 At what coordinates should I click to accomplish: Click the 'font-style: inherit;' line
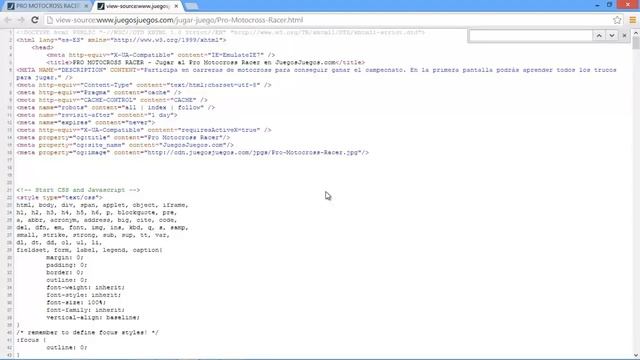pyautogui.click(x=83, y=295)
